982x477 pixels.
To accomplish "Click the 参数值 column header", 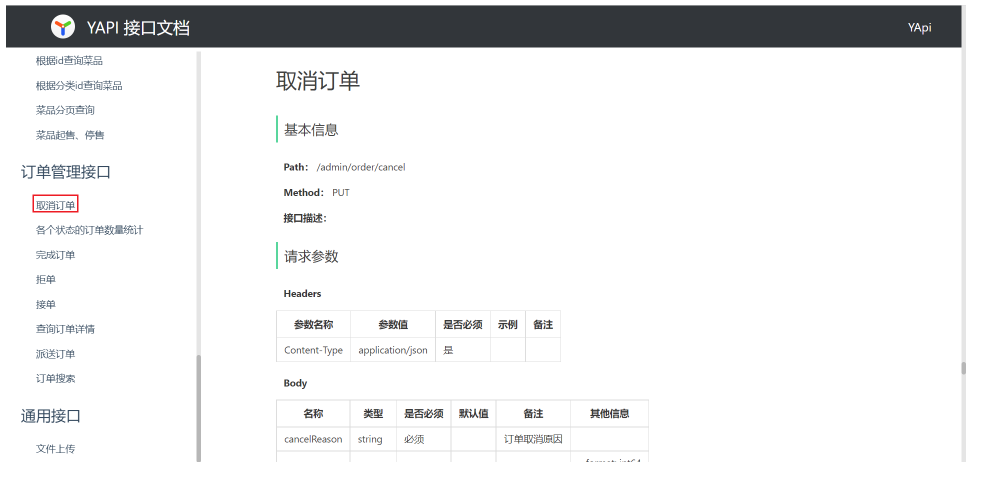I will point(393,325).
